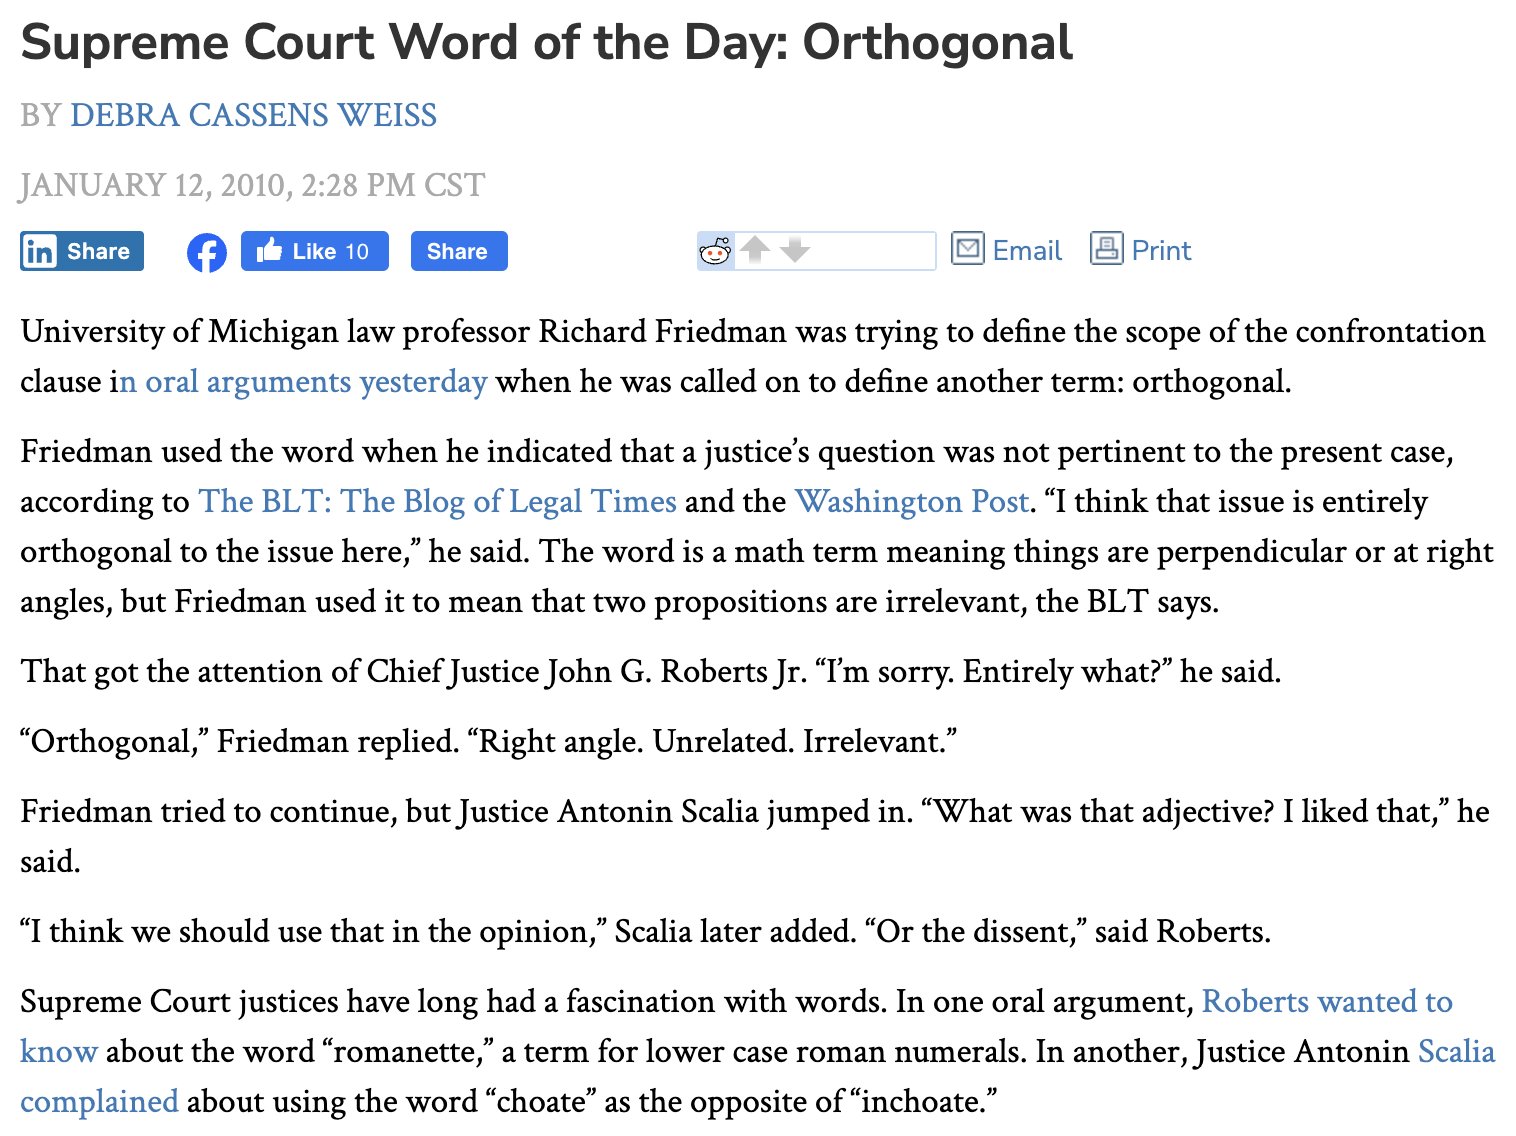Open The BLT: The Blog of Legal Times link
Image resolution: width=1516 pixels, height=1136 pixels.
[438, 501]
